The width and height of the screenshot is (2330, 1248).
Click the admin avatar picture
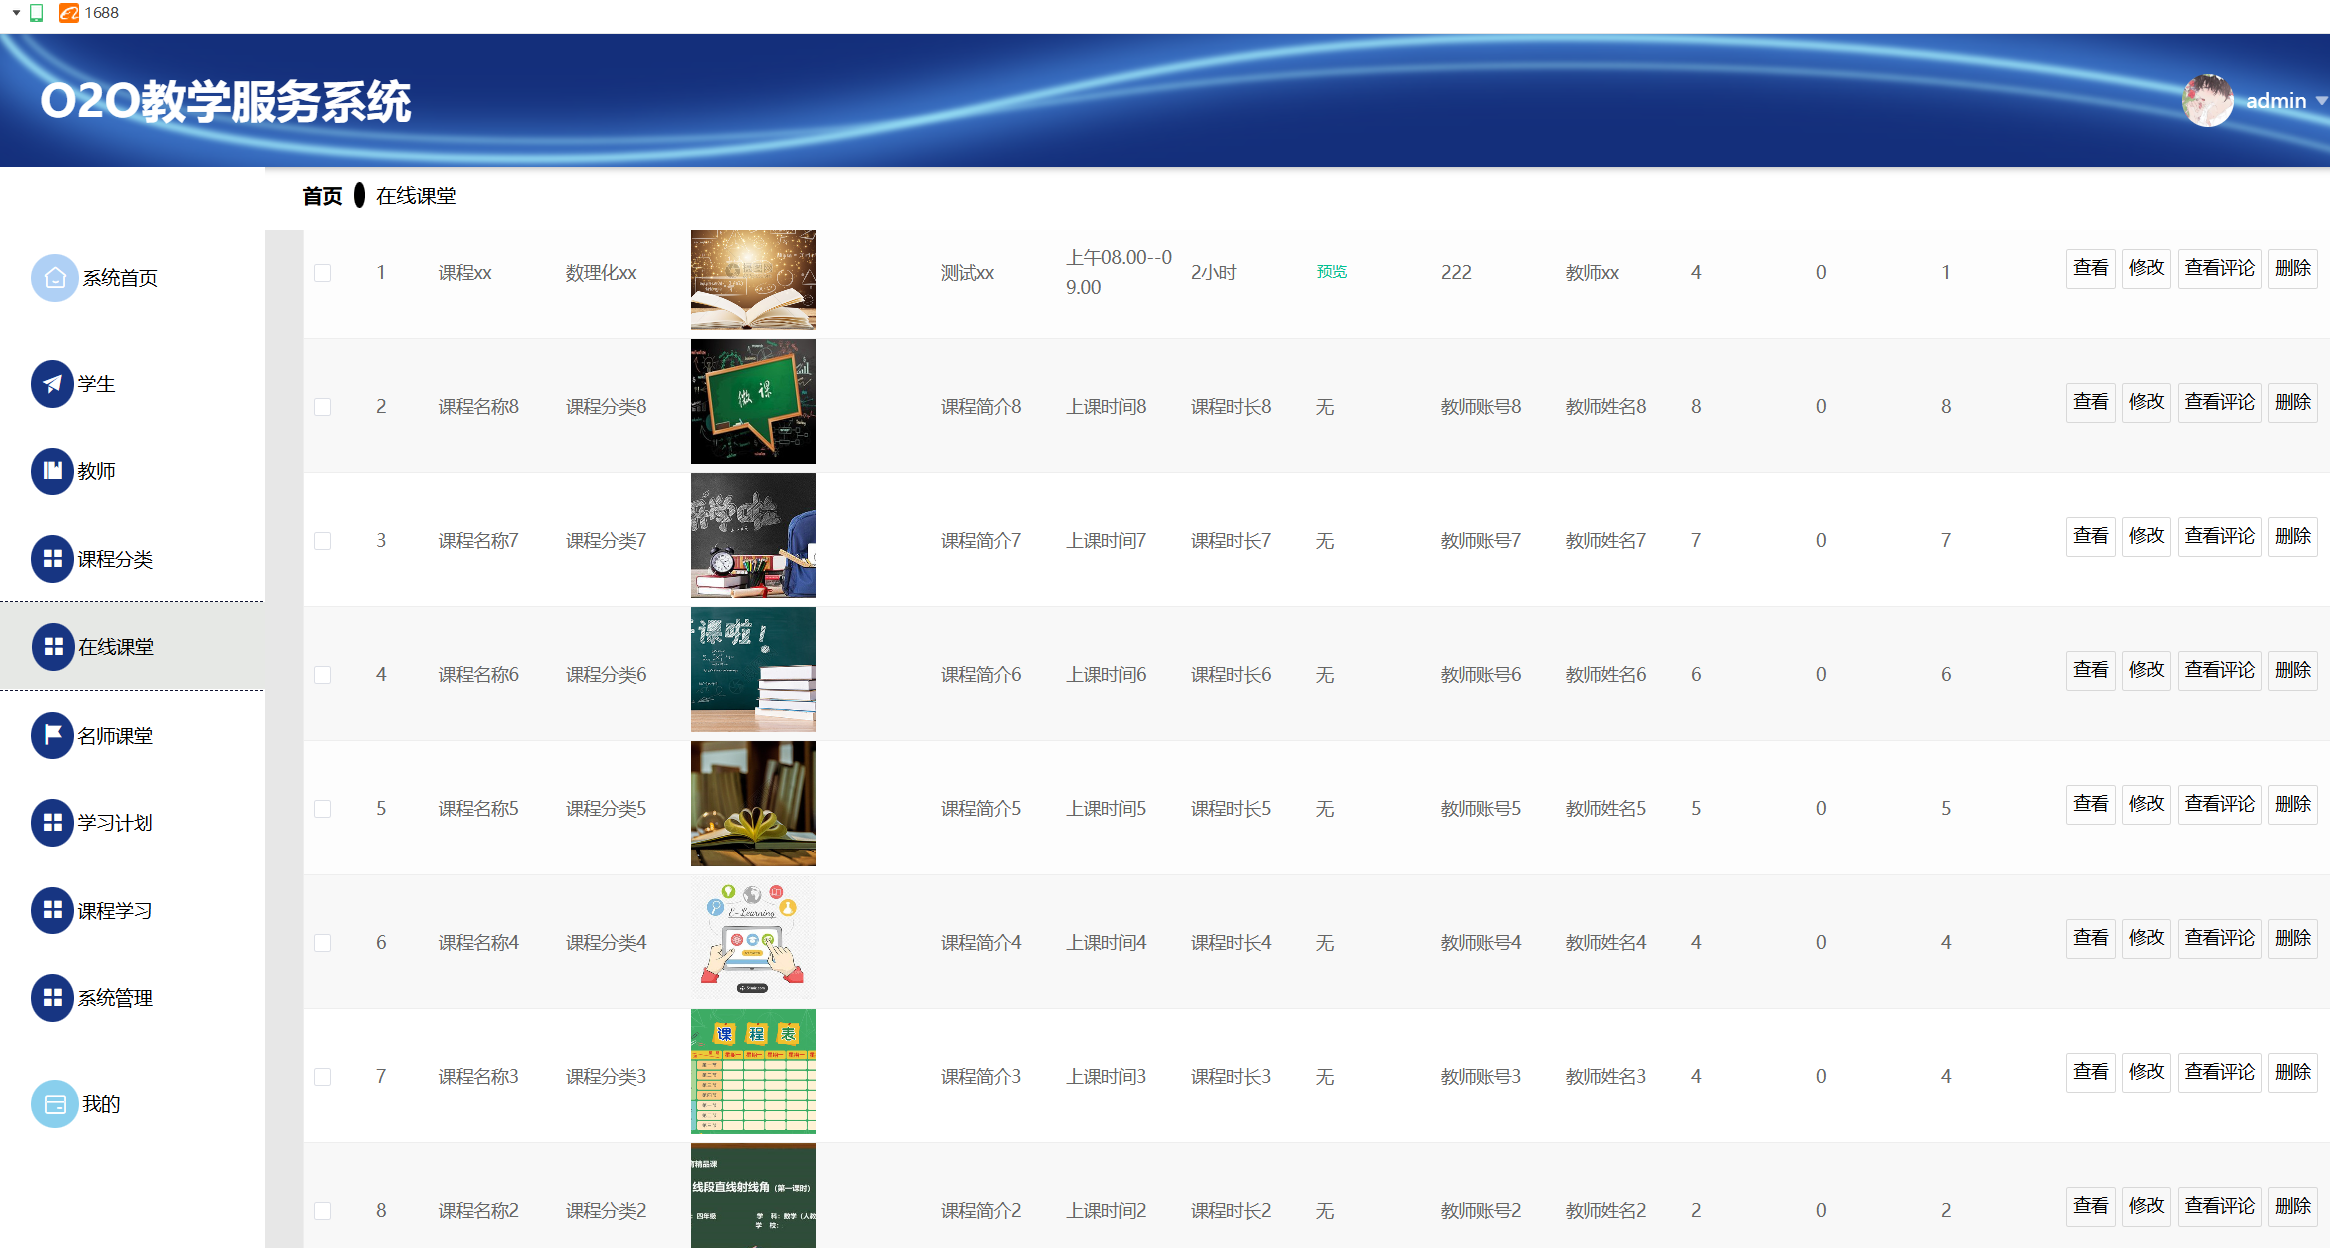2207,101
